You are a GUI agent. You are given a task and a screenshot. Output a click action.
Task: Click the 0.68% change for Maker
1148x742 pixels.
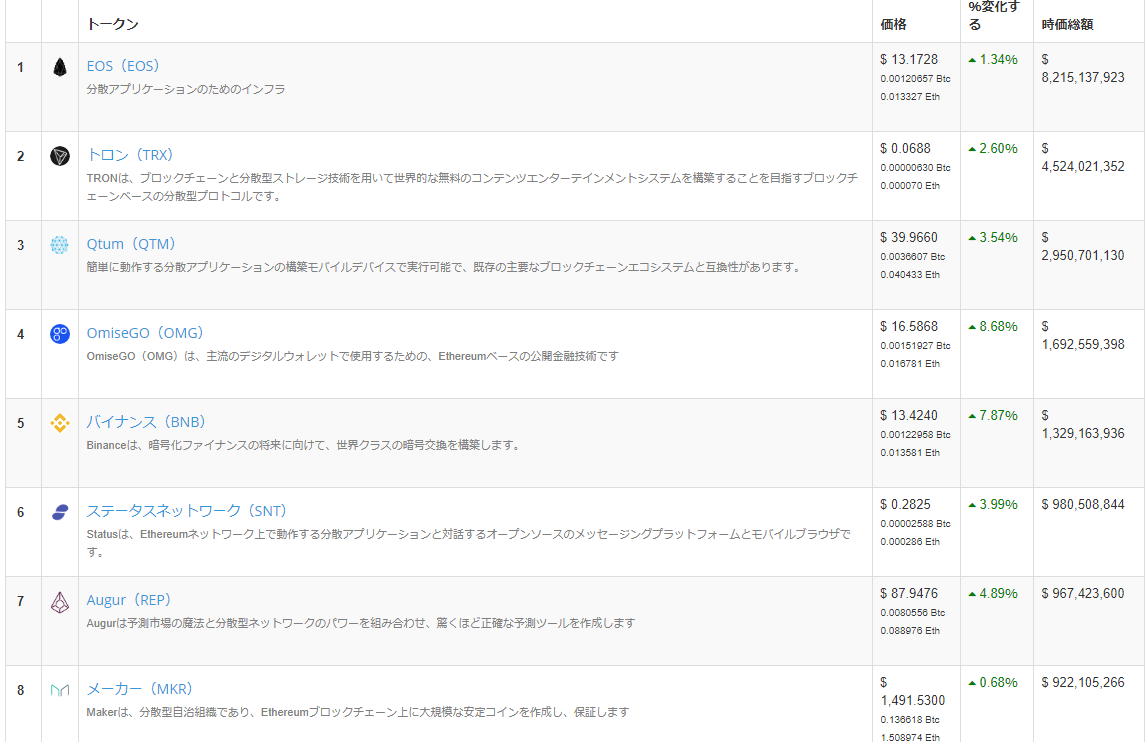pyautogui.click(x=993, y=683)
